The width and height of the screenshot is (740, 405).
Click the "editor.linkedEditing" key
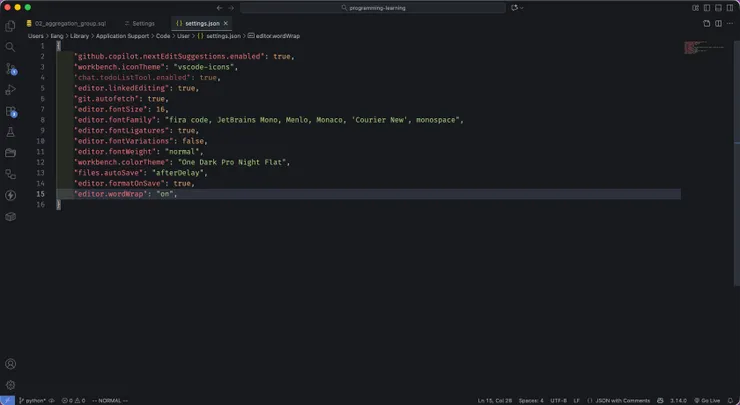(122, 88)
